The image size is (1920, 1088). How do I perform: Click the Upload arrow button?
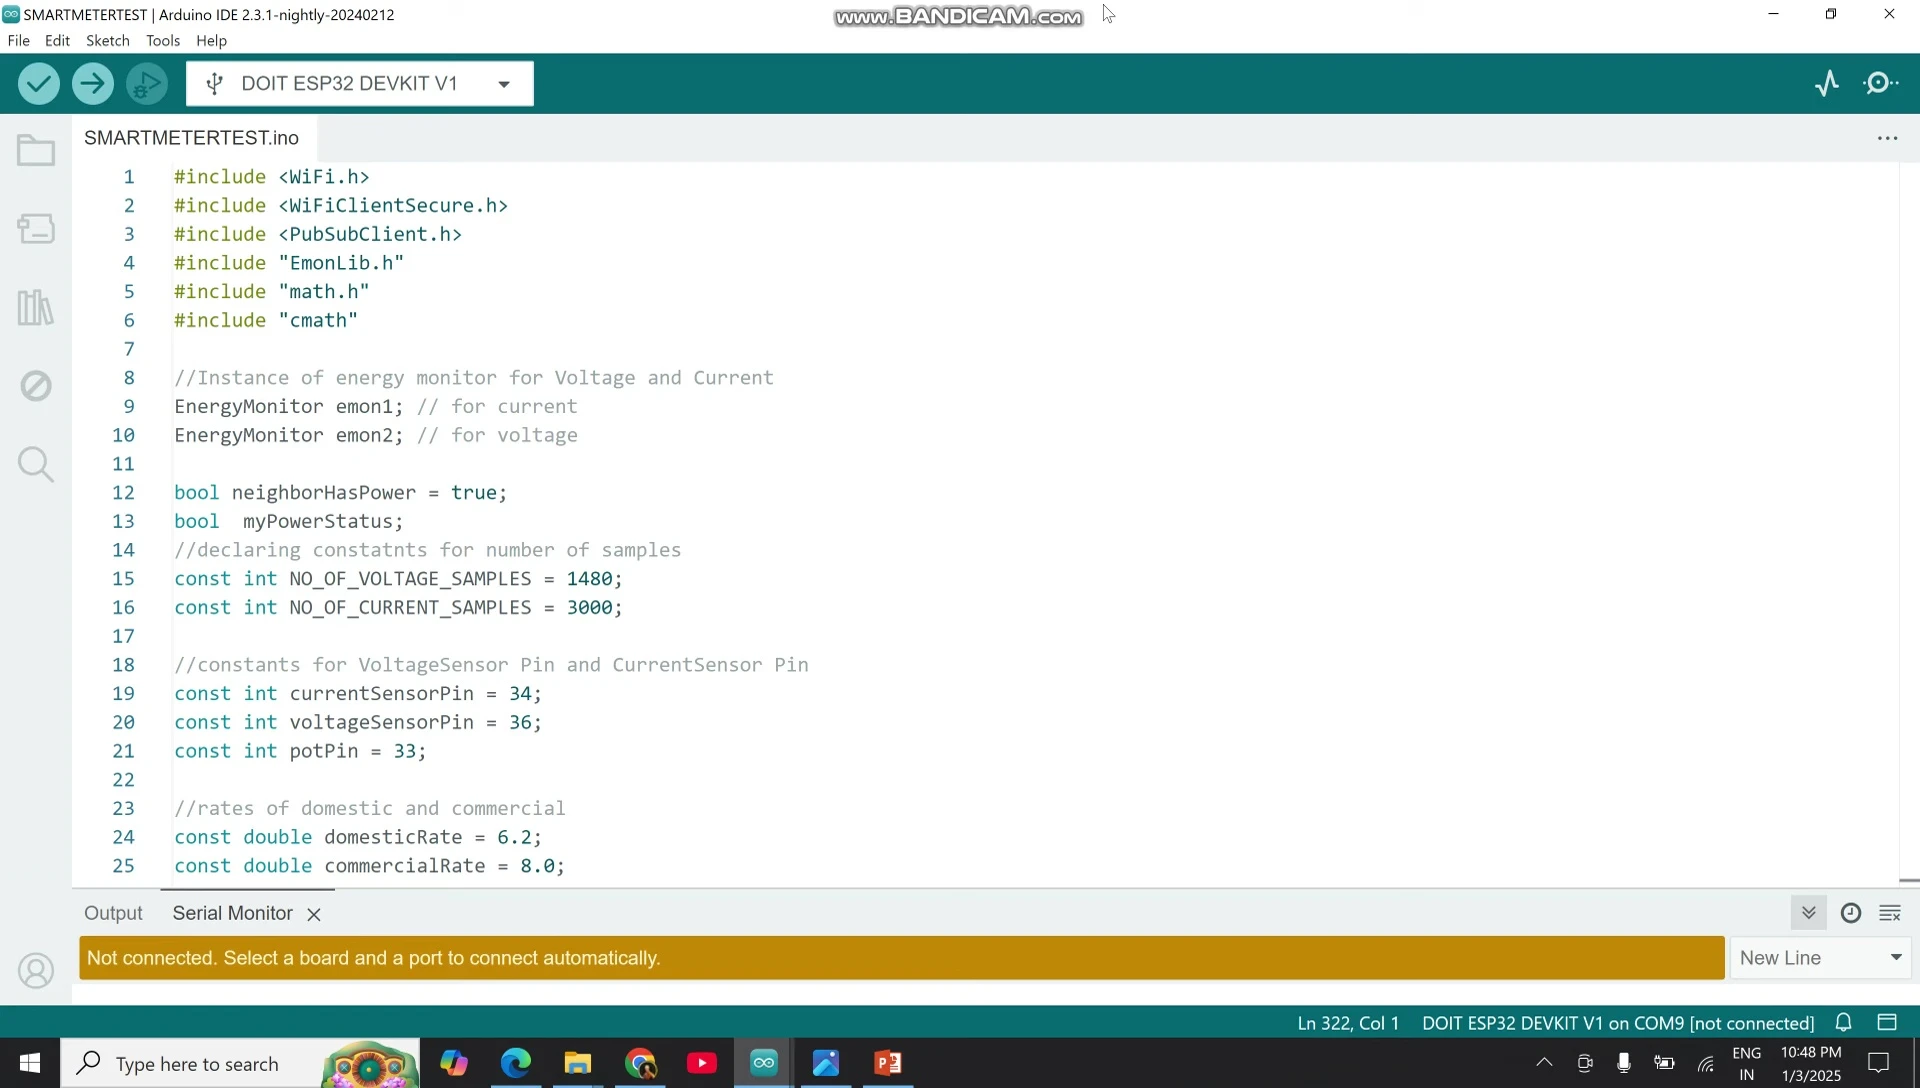pos(93,84)
